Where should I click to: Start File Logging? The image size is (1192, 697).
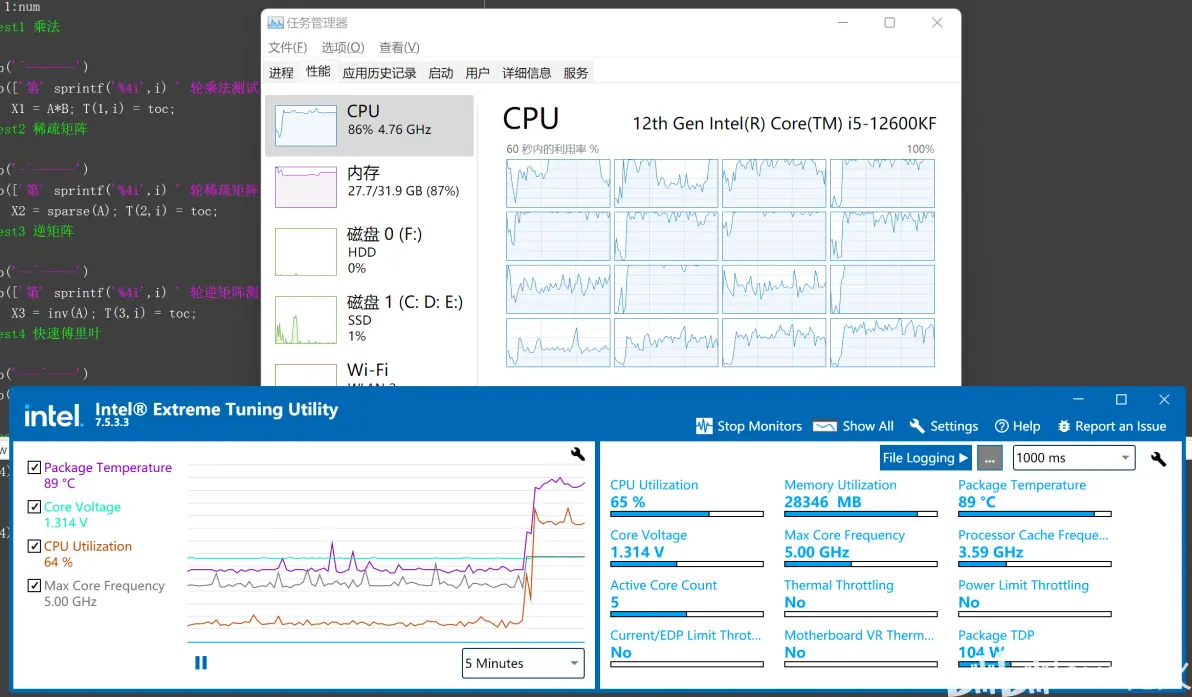[925, 458]
